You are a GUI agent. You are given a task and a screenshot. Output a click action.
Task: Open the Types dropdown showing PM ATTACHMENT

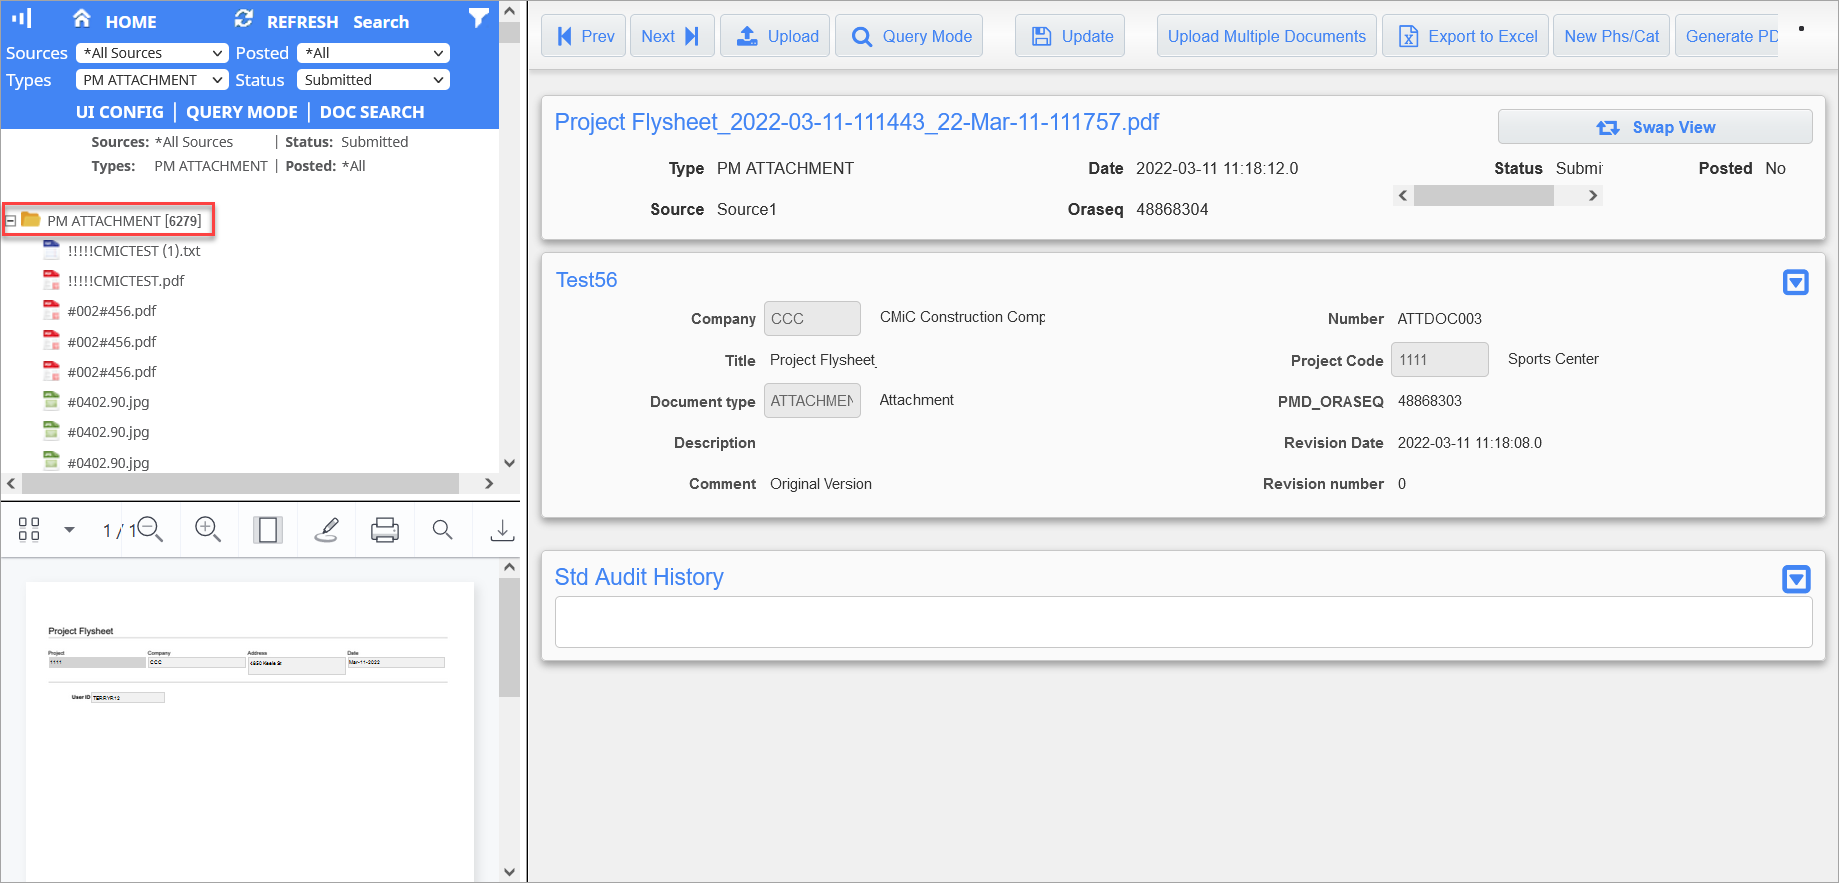click(x=152, y=80)
